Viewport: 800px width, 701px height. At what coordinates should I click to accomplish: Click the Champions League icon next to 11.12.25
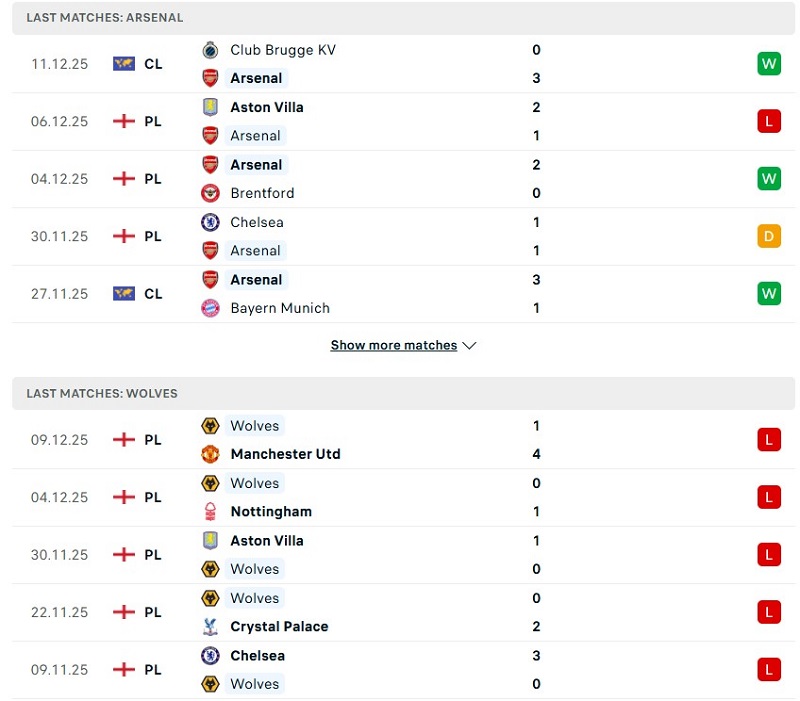125,63
